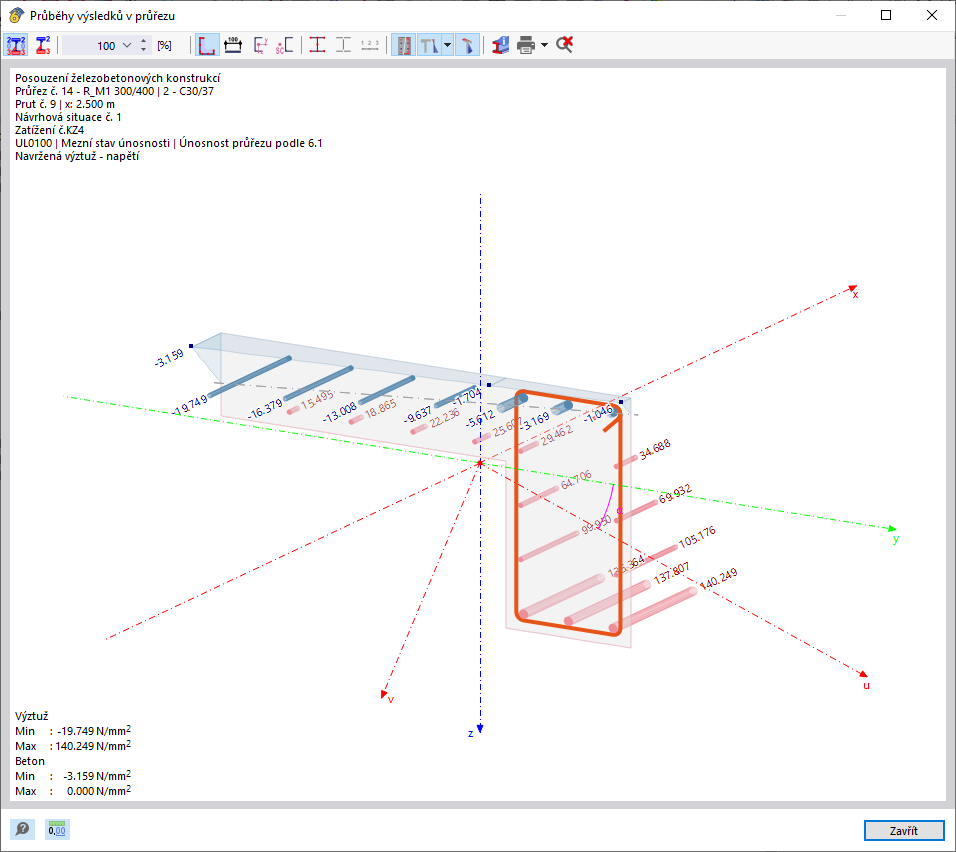Click the 140.249 stress value label
The image size is (956, 852).
(x=718, y=579)
